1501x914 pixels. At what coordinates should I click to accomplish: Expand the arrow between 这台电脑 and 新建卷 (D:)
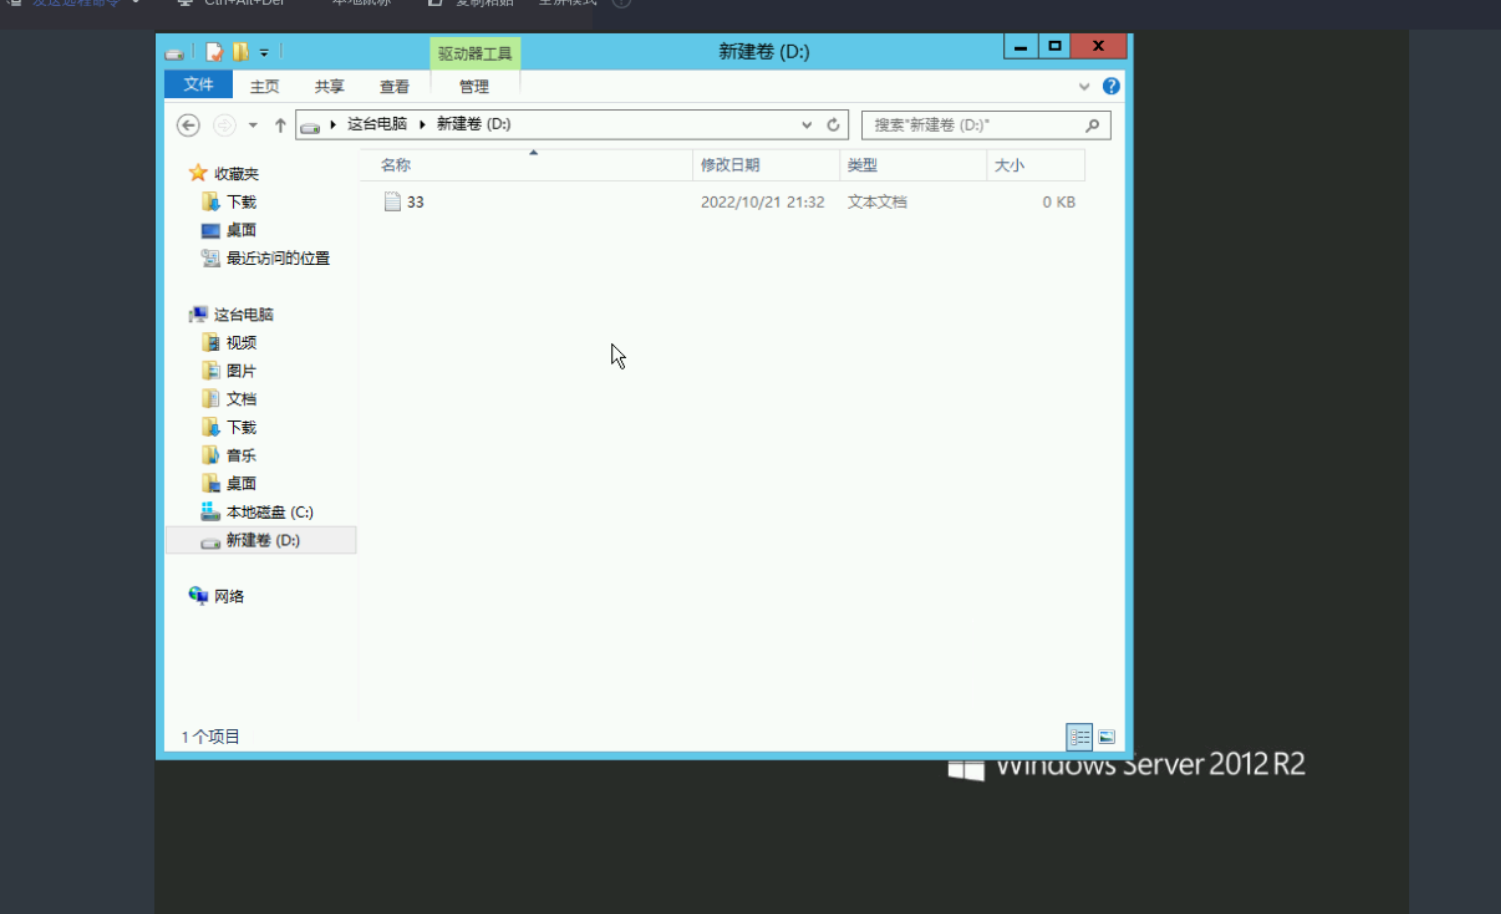pos(422,124)
